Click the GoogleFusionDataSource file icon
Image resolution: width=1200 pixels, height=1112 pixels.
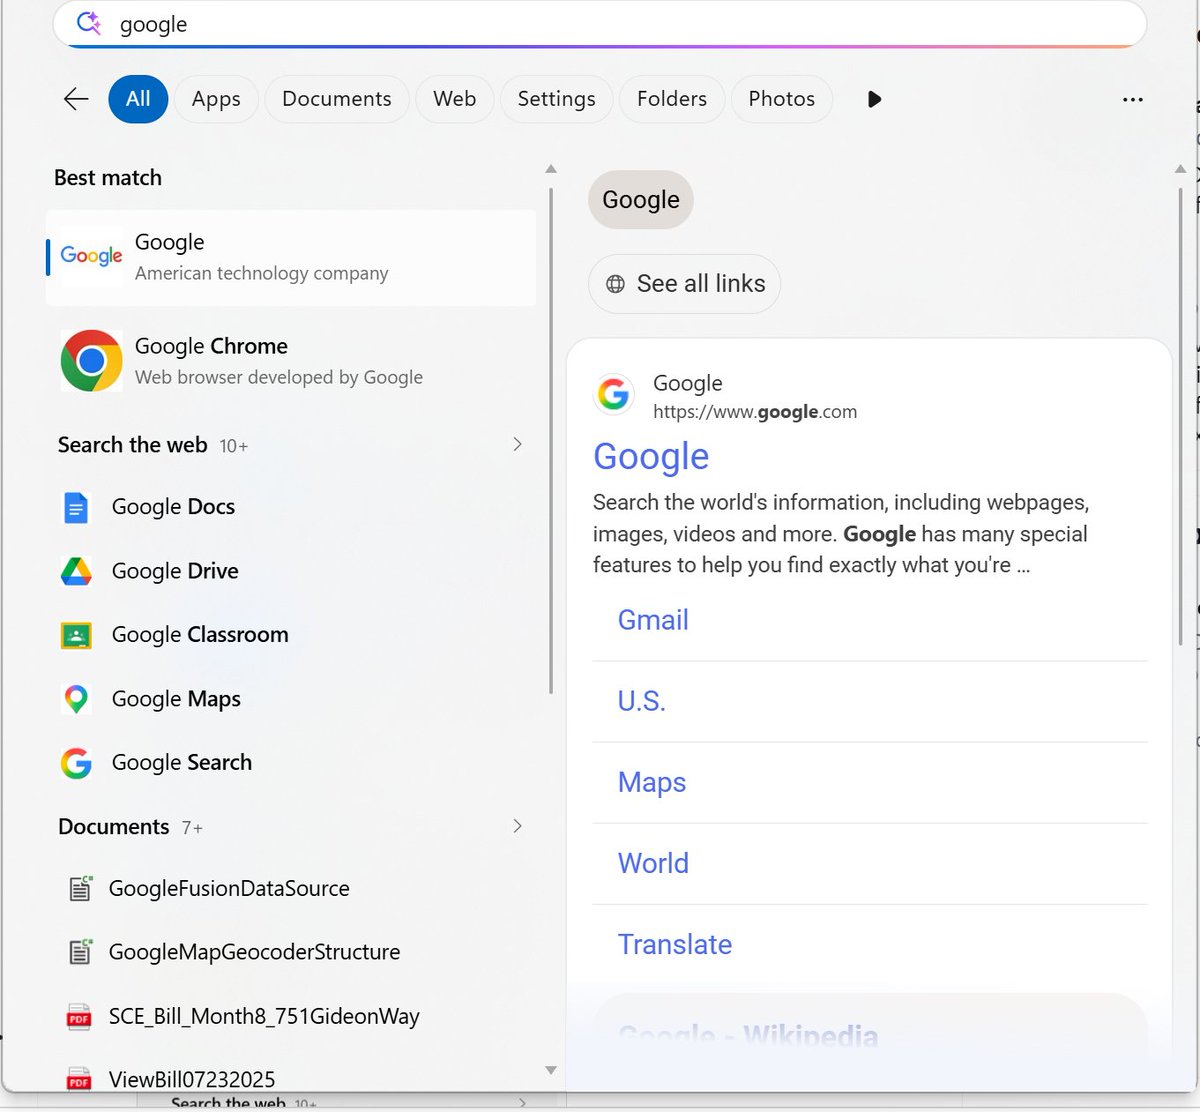[80, 888]
